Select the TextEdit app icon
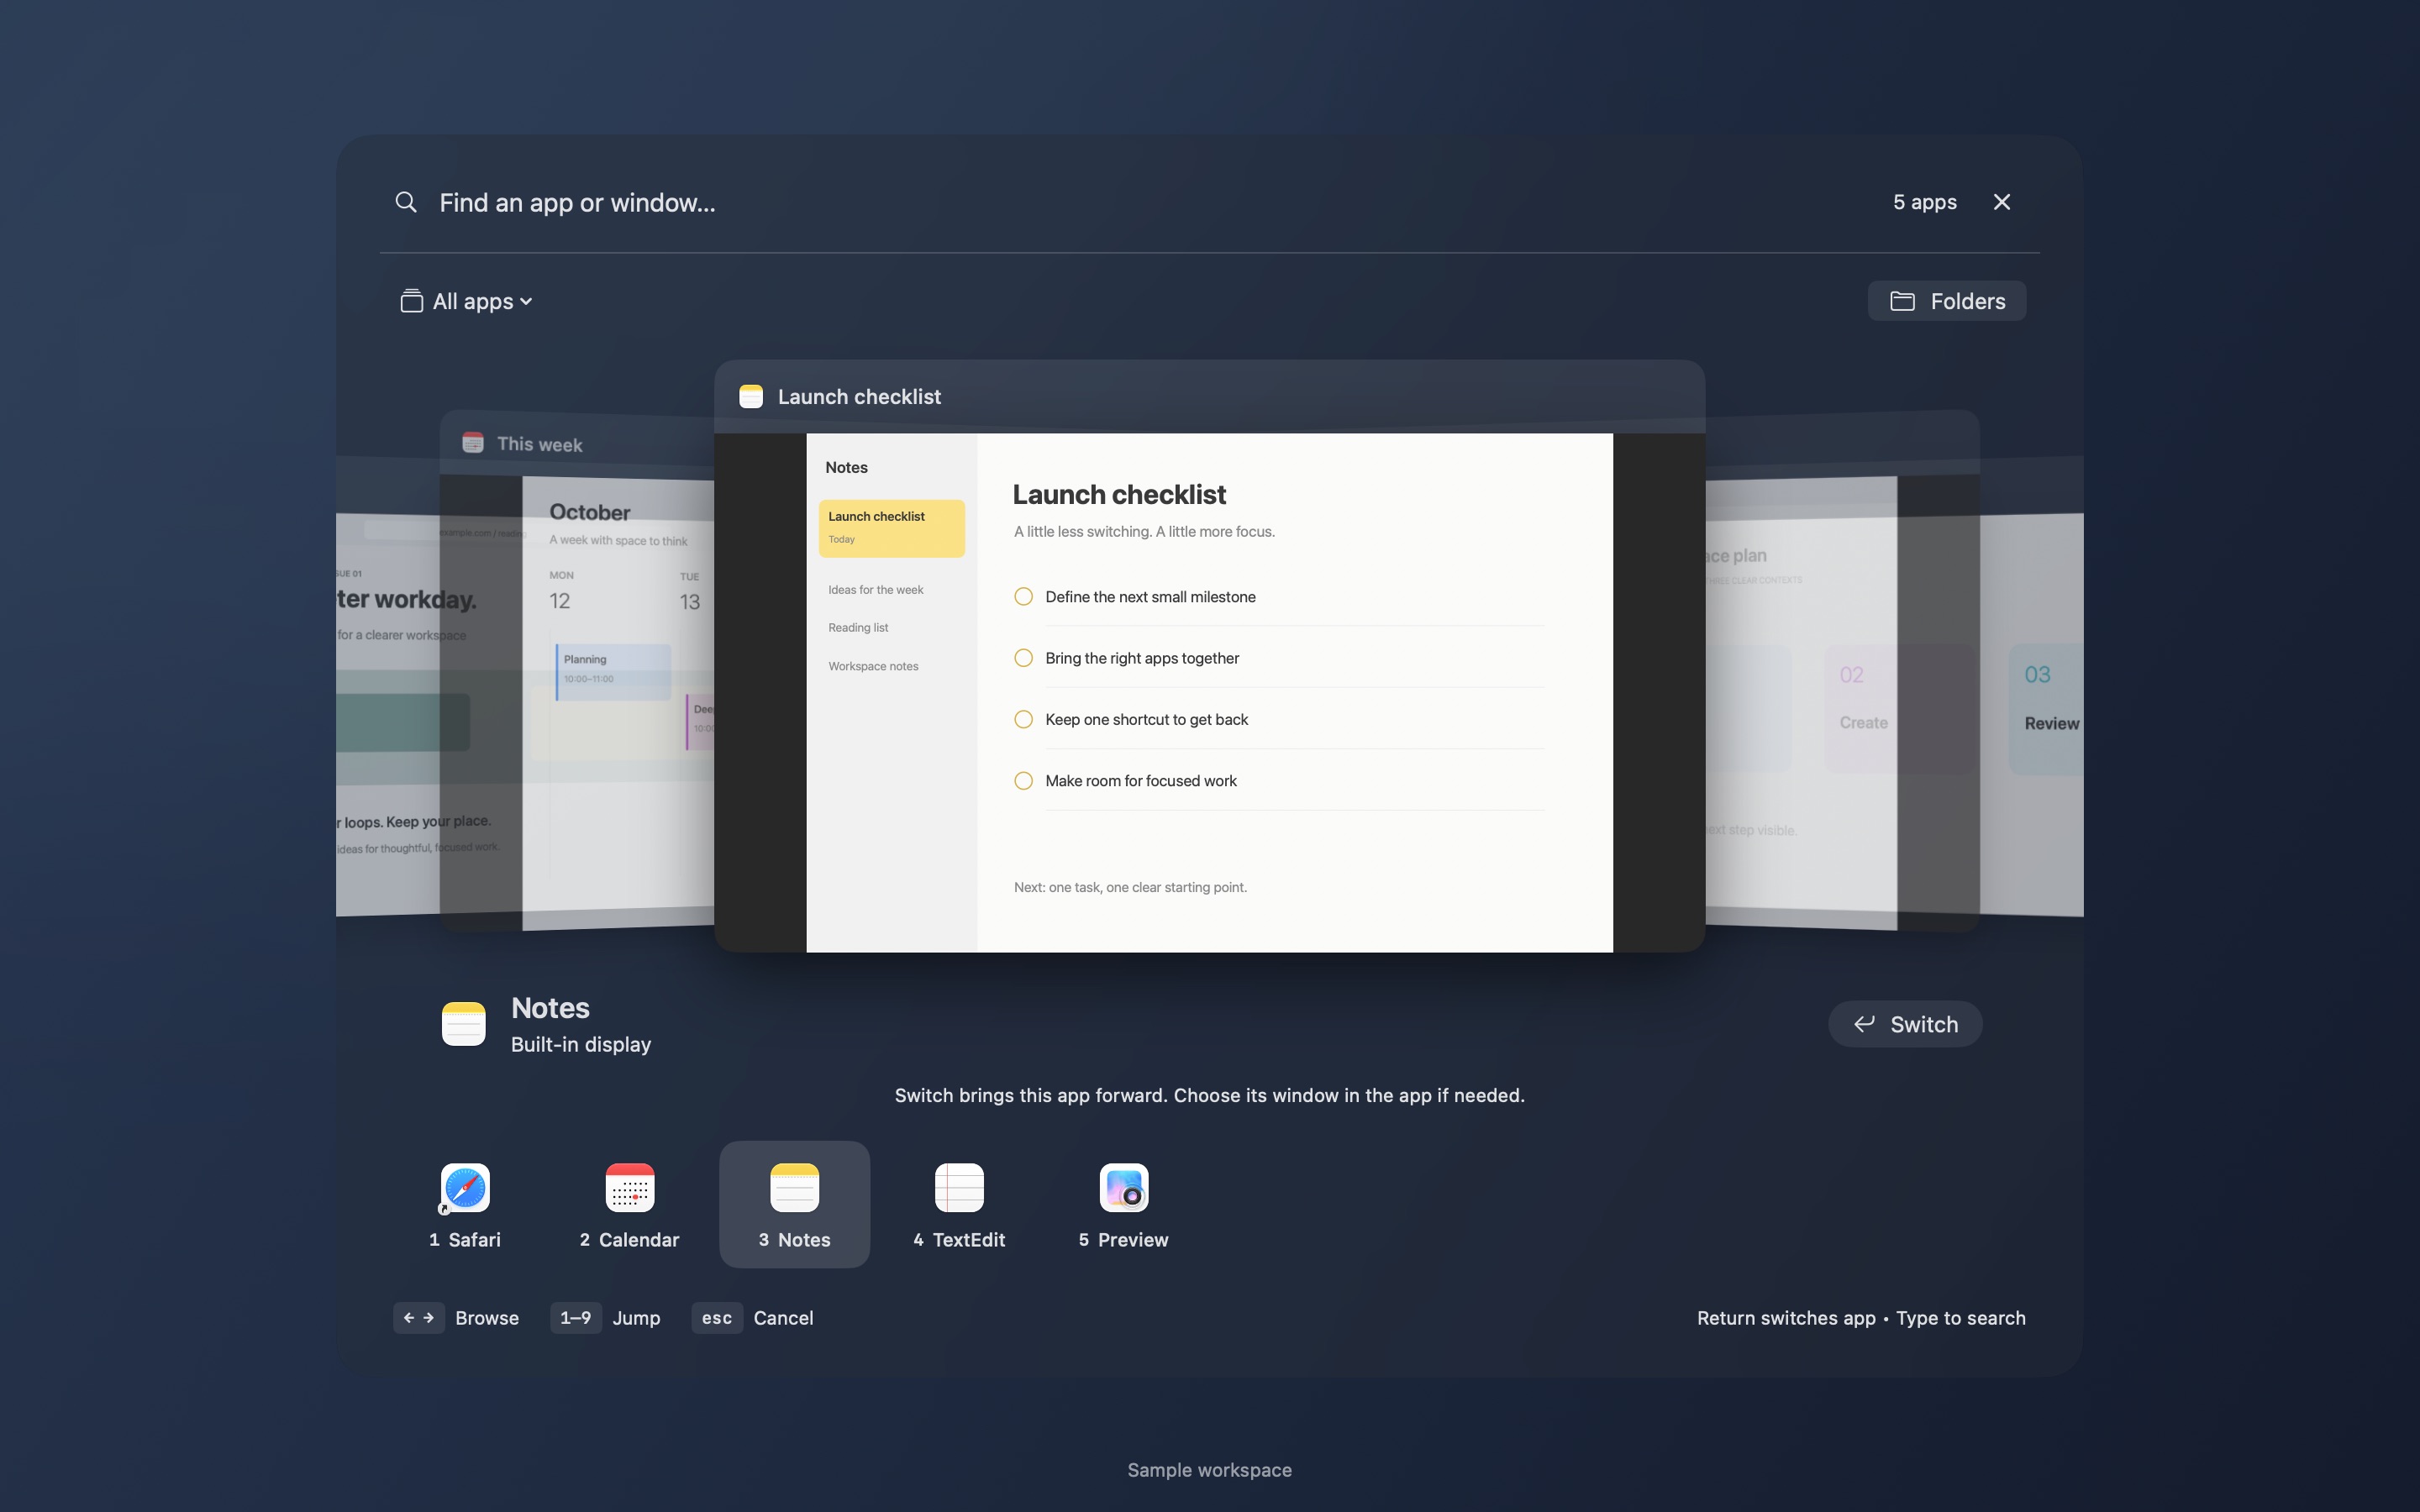The height and width of the screenshot is (1512, 2420). (959, 1188)
